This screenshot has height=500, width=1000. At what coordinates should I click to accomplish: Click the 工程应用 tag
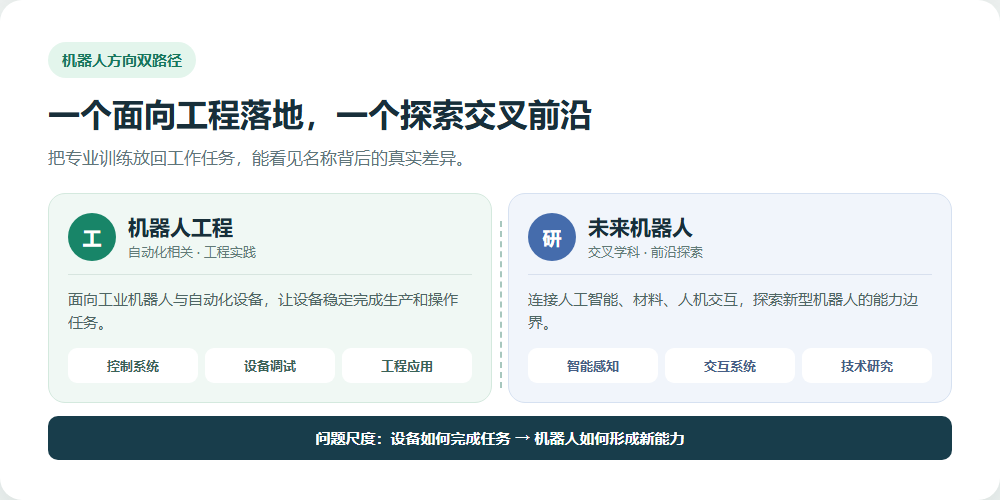(x=407, y=366)
